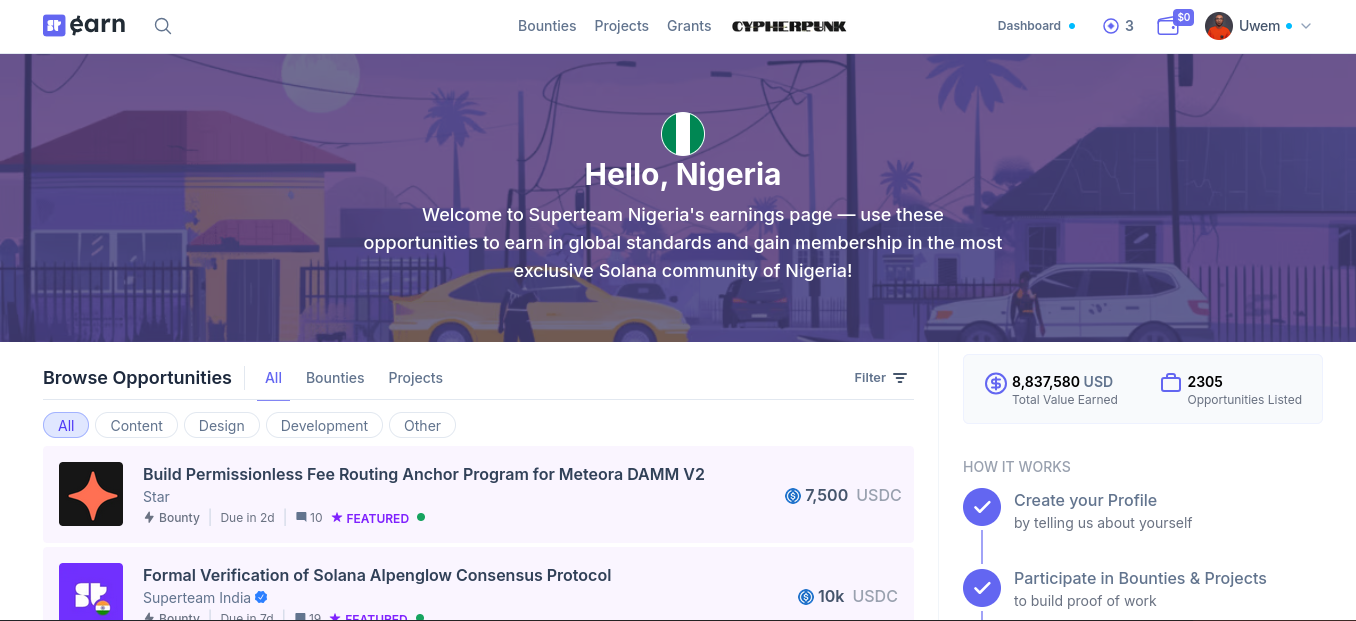The image size is (1356, 621).
Task: Select the Design category pill
Action: click(221, 426)
